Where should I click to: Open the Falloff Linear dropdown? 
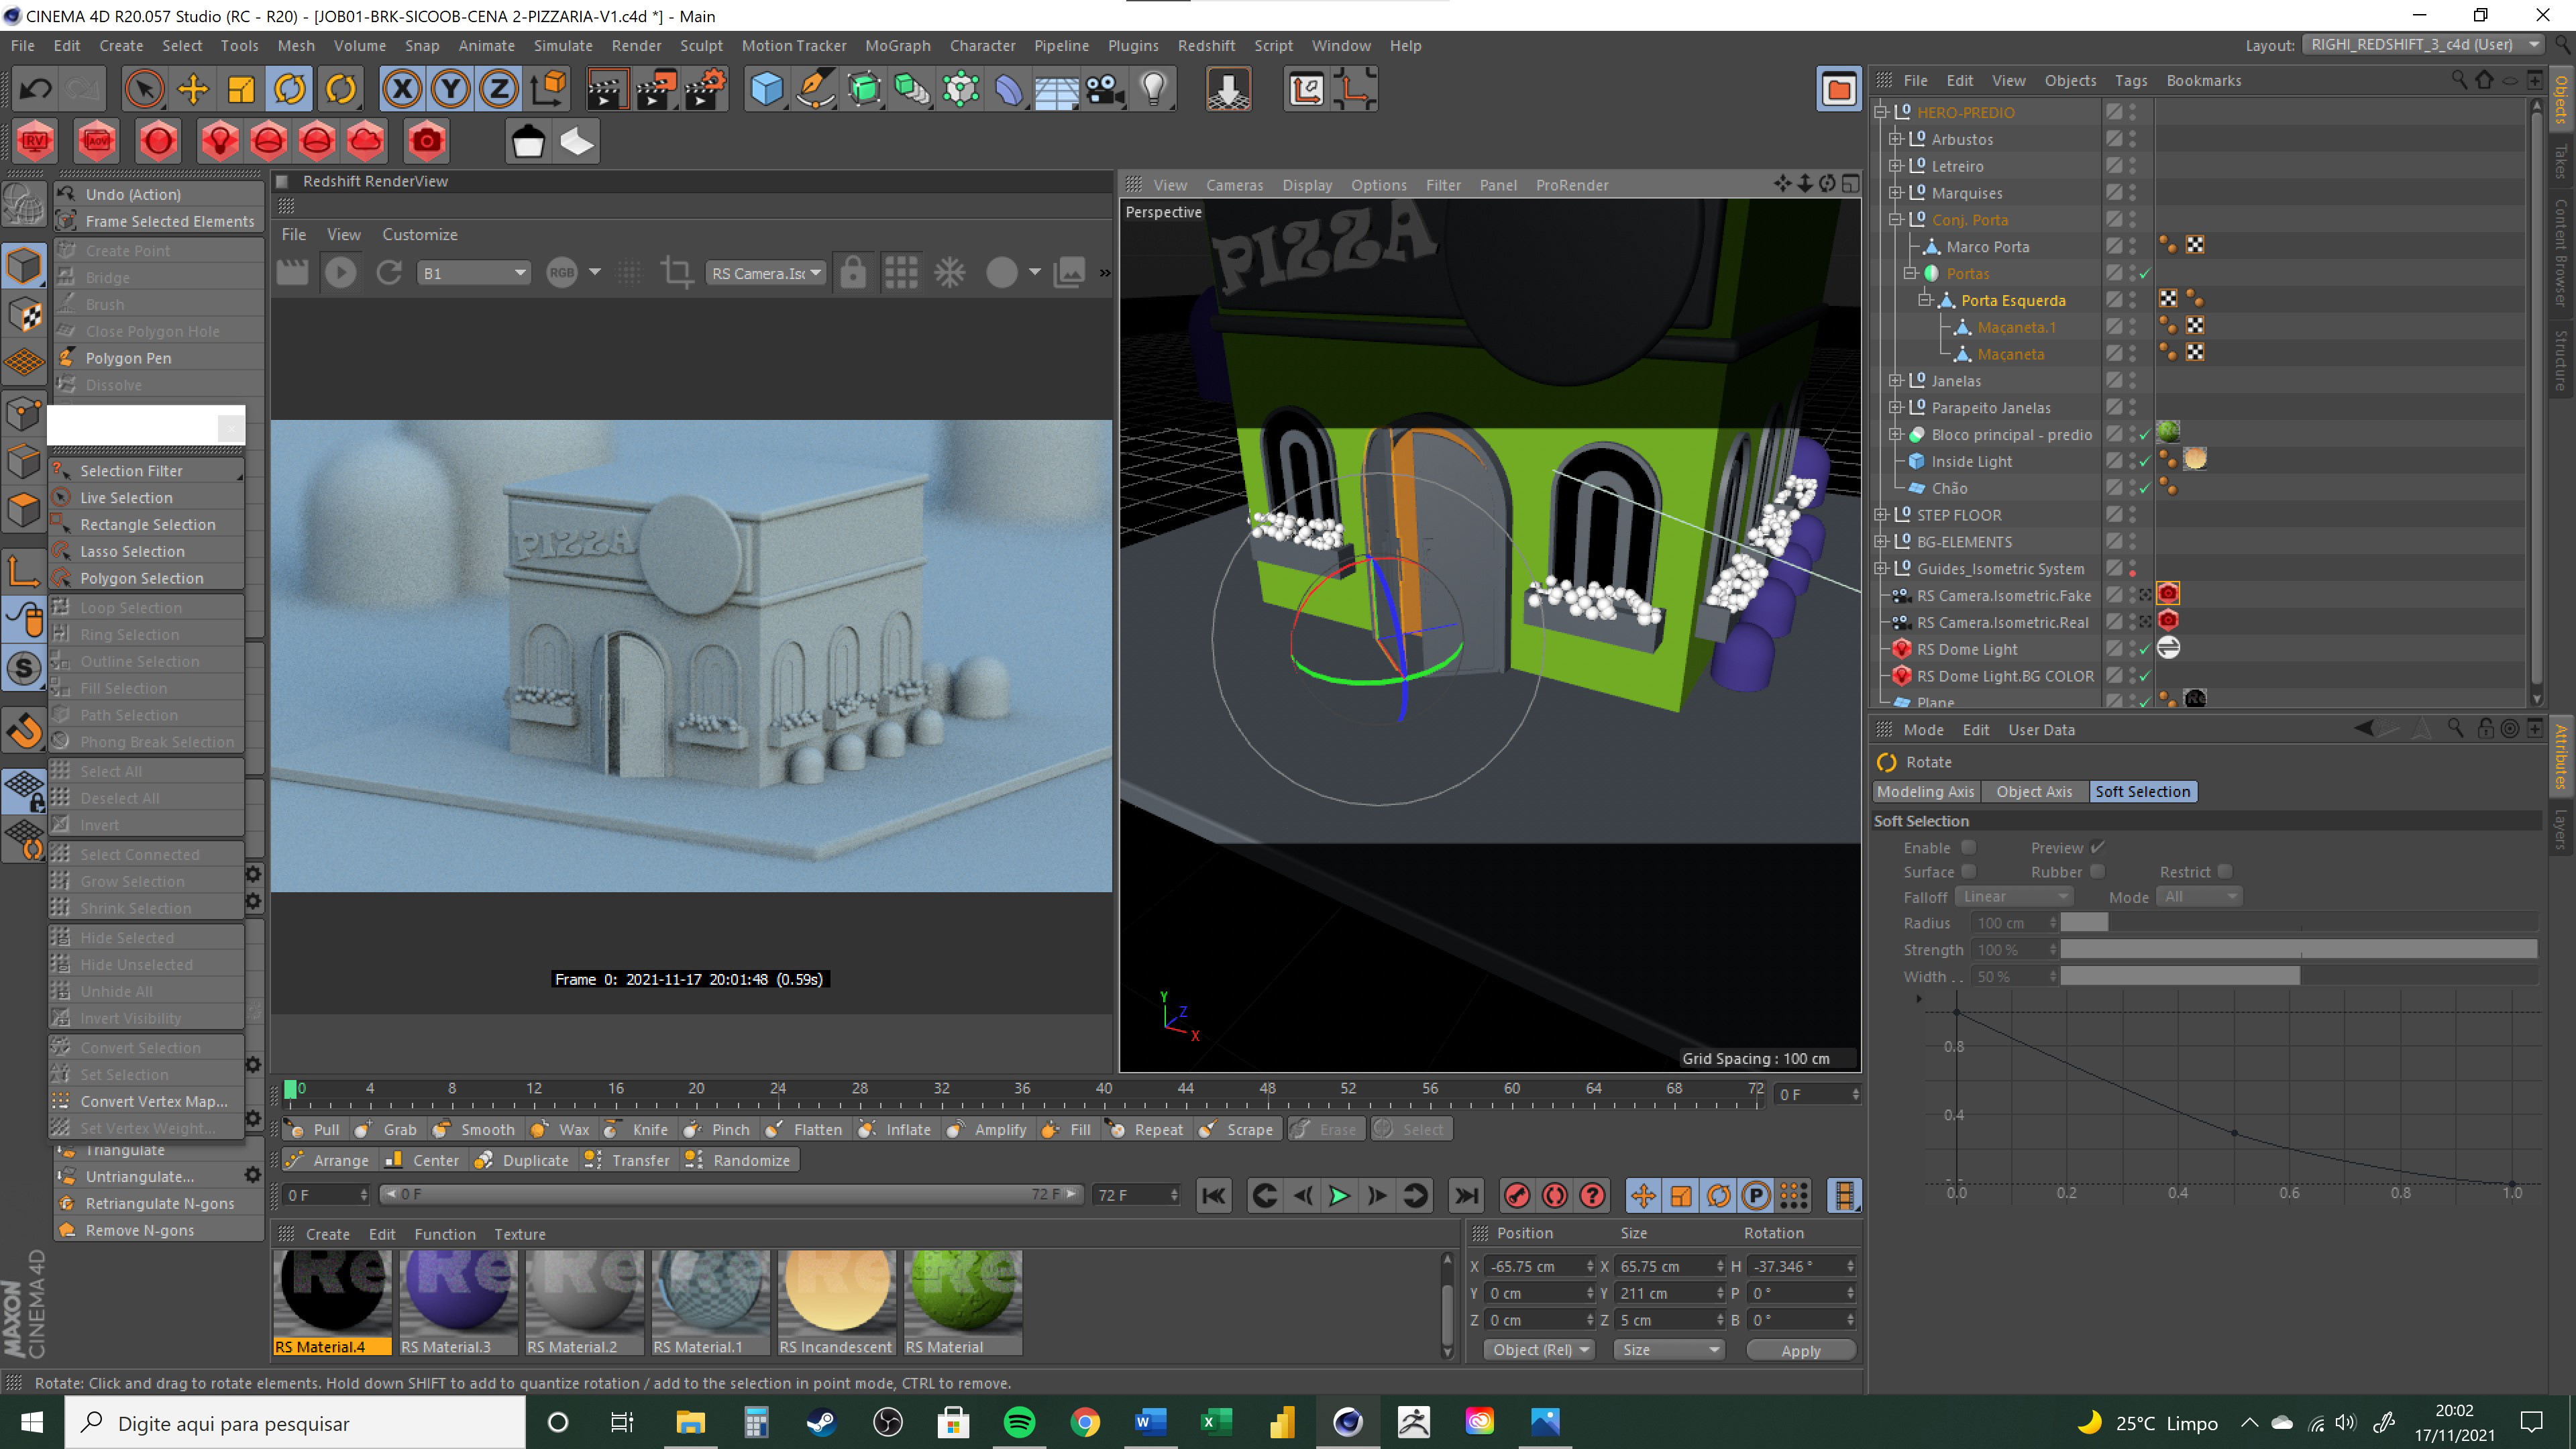point(2014,896)
